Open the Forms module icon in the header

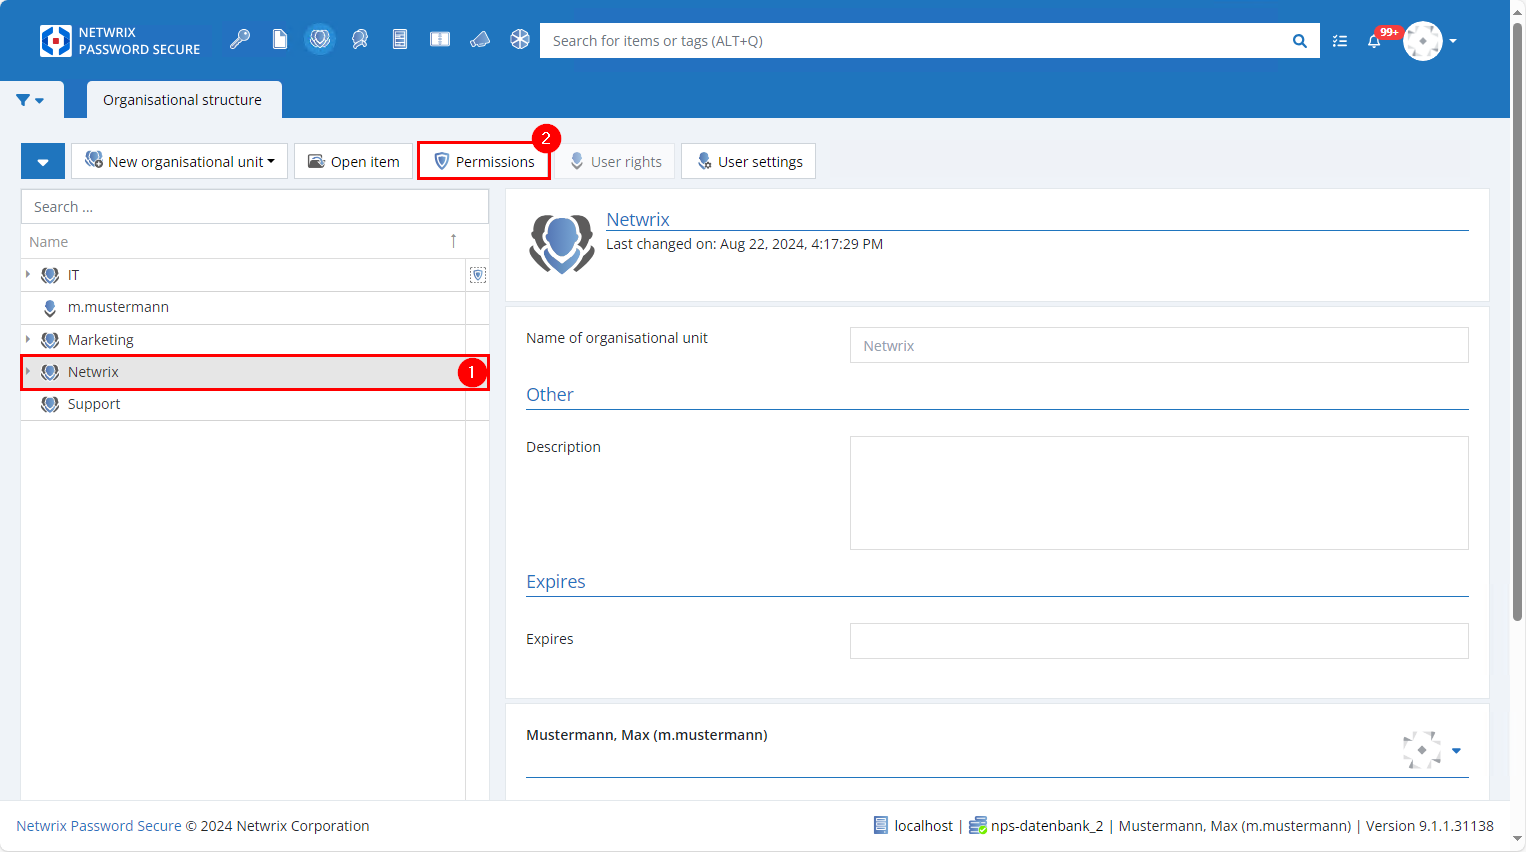pyautogui.click(x=400, y=40)
